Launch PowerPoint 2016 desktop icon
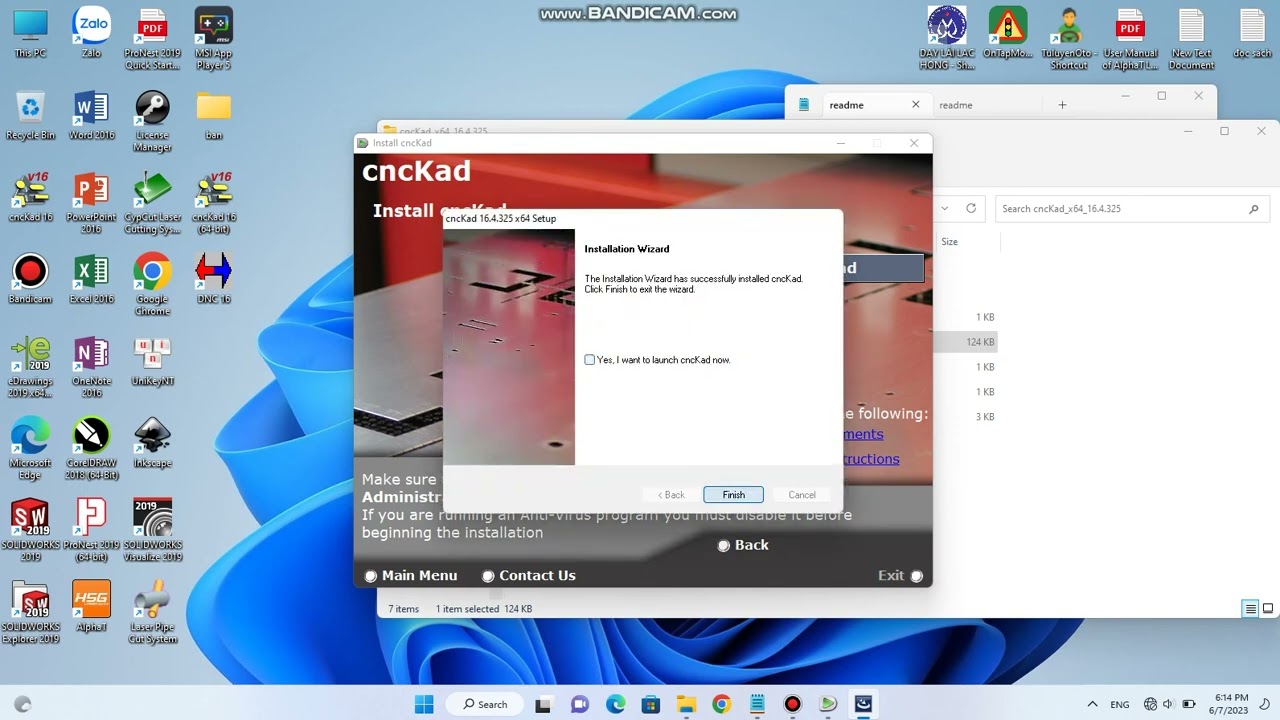The height and width of the screenshot is (720, 1280). pyautogui.click(x=91, y=203)
